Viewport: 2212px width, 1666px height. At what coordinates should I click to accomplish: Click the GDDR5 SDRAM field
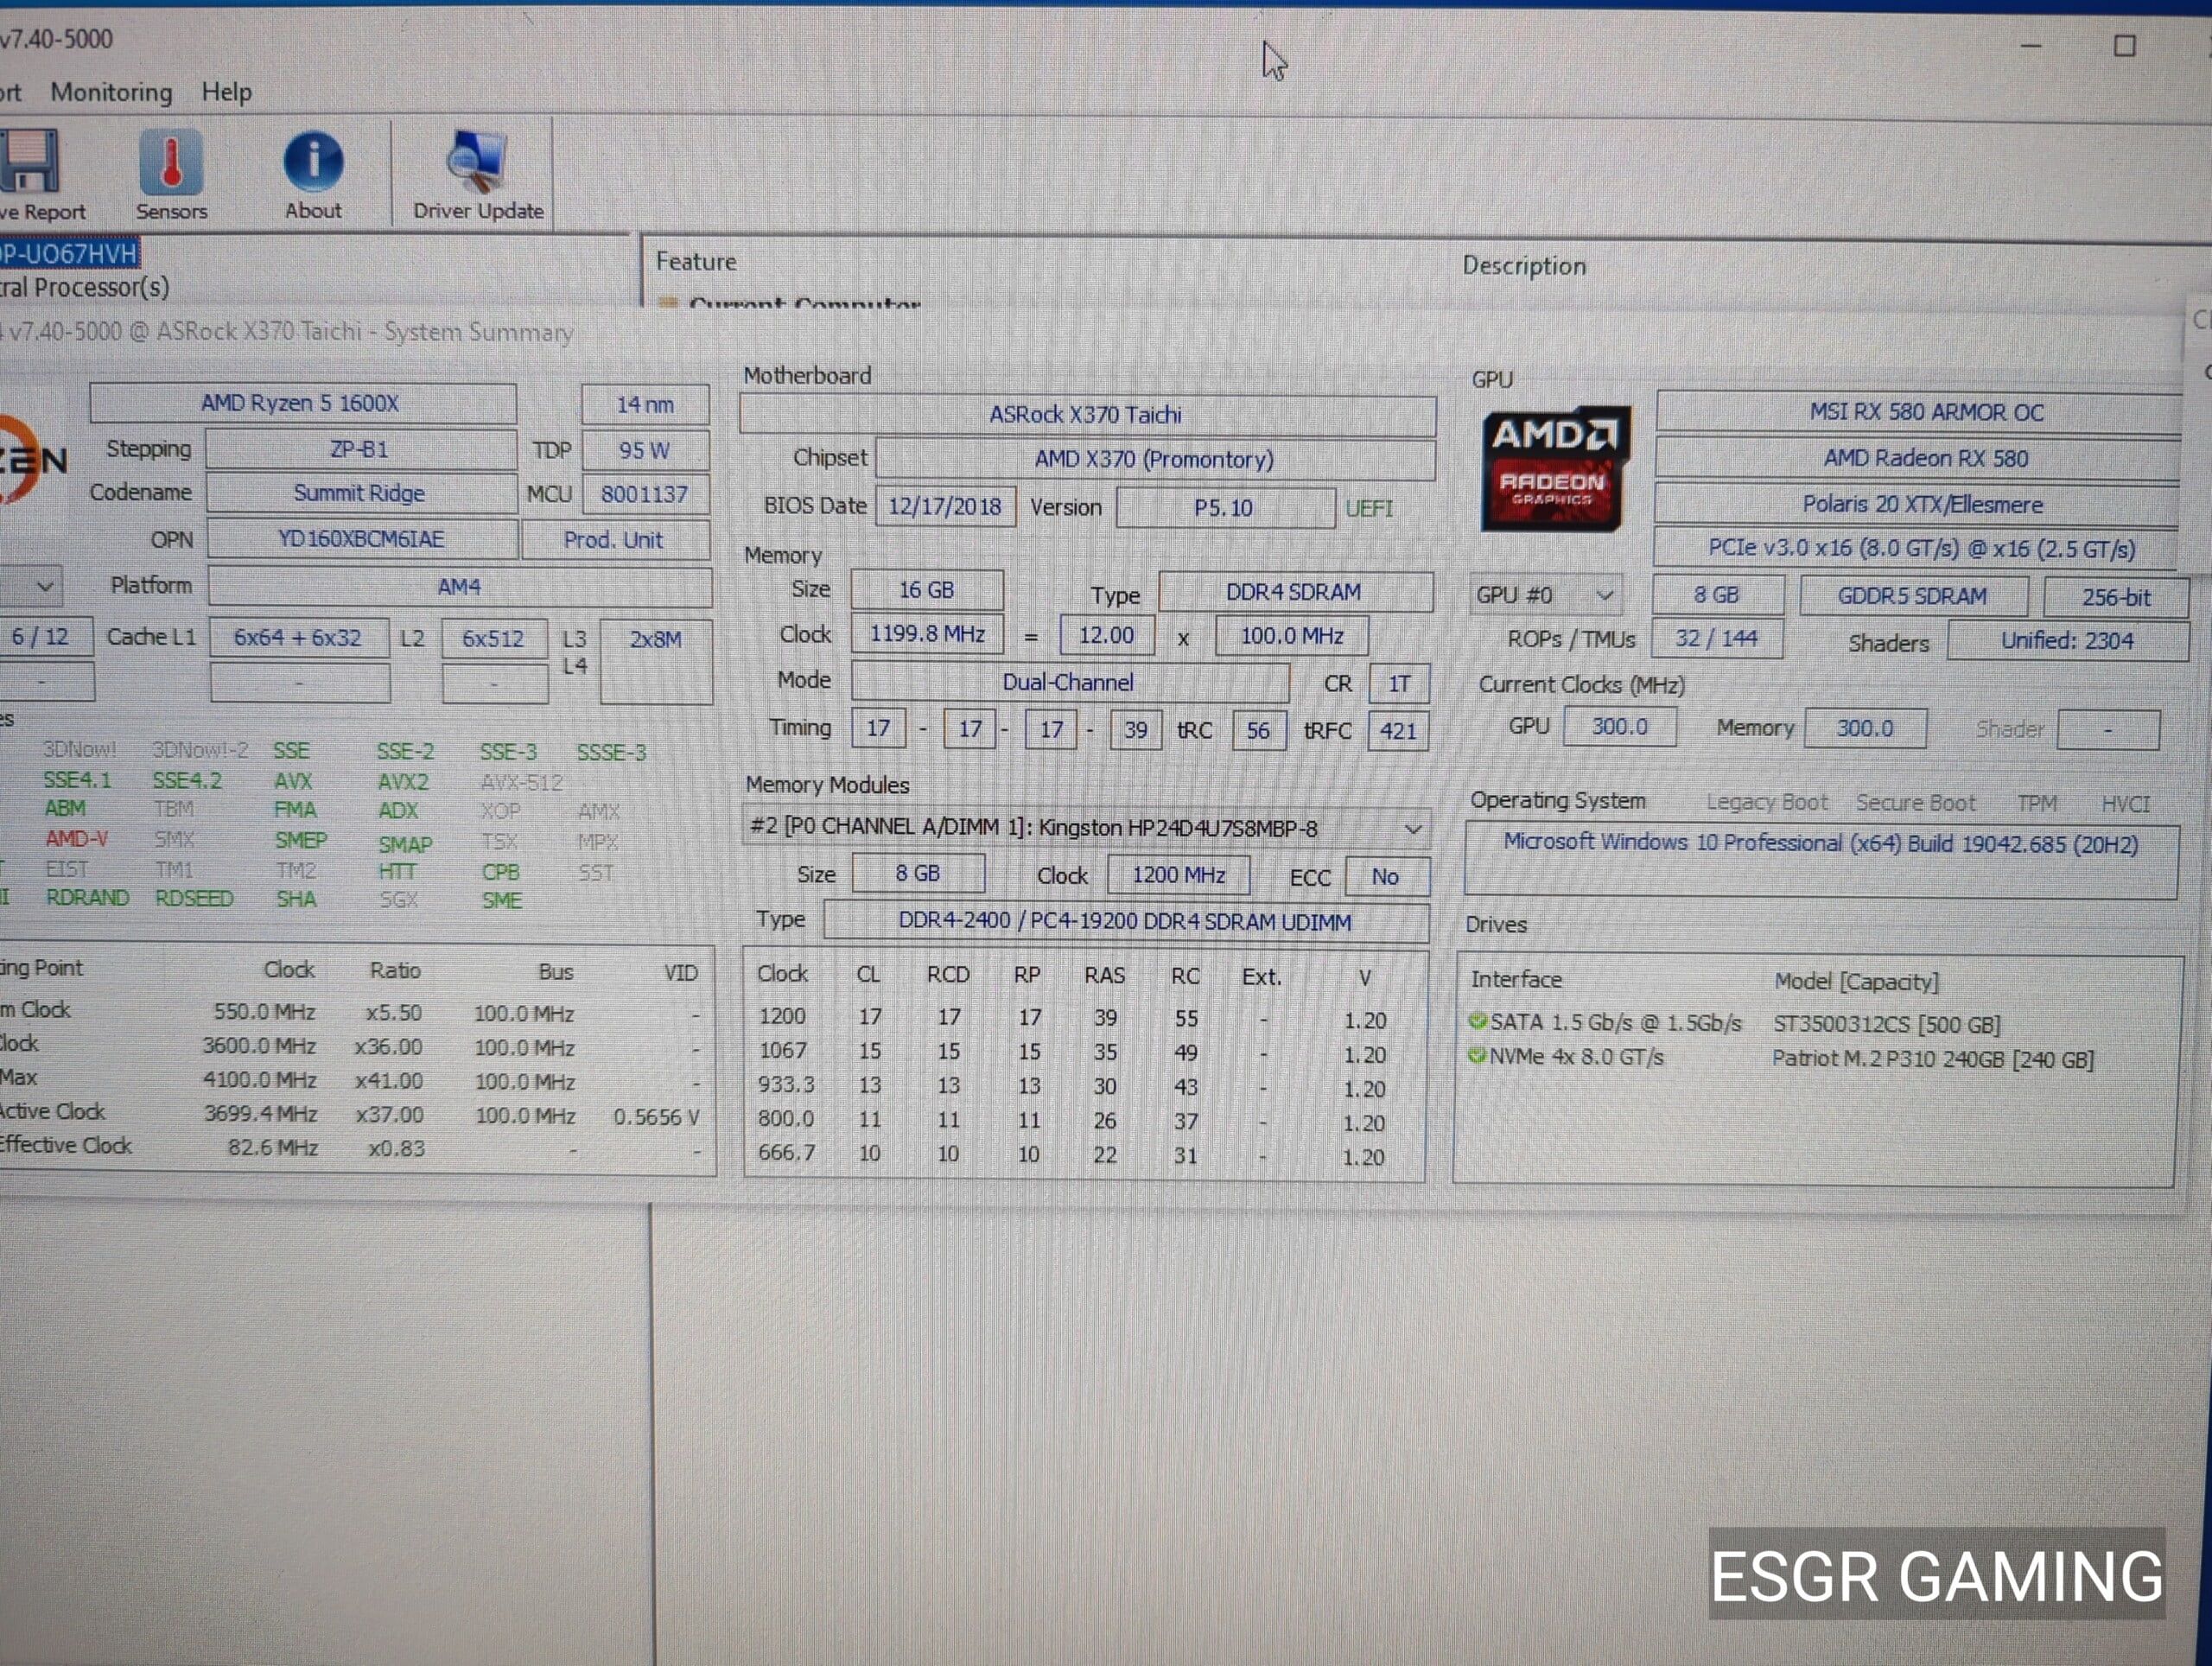[x=1913, y=596]
